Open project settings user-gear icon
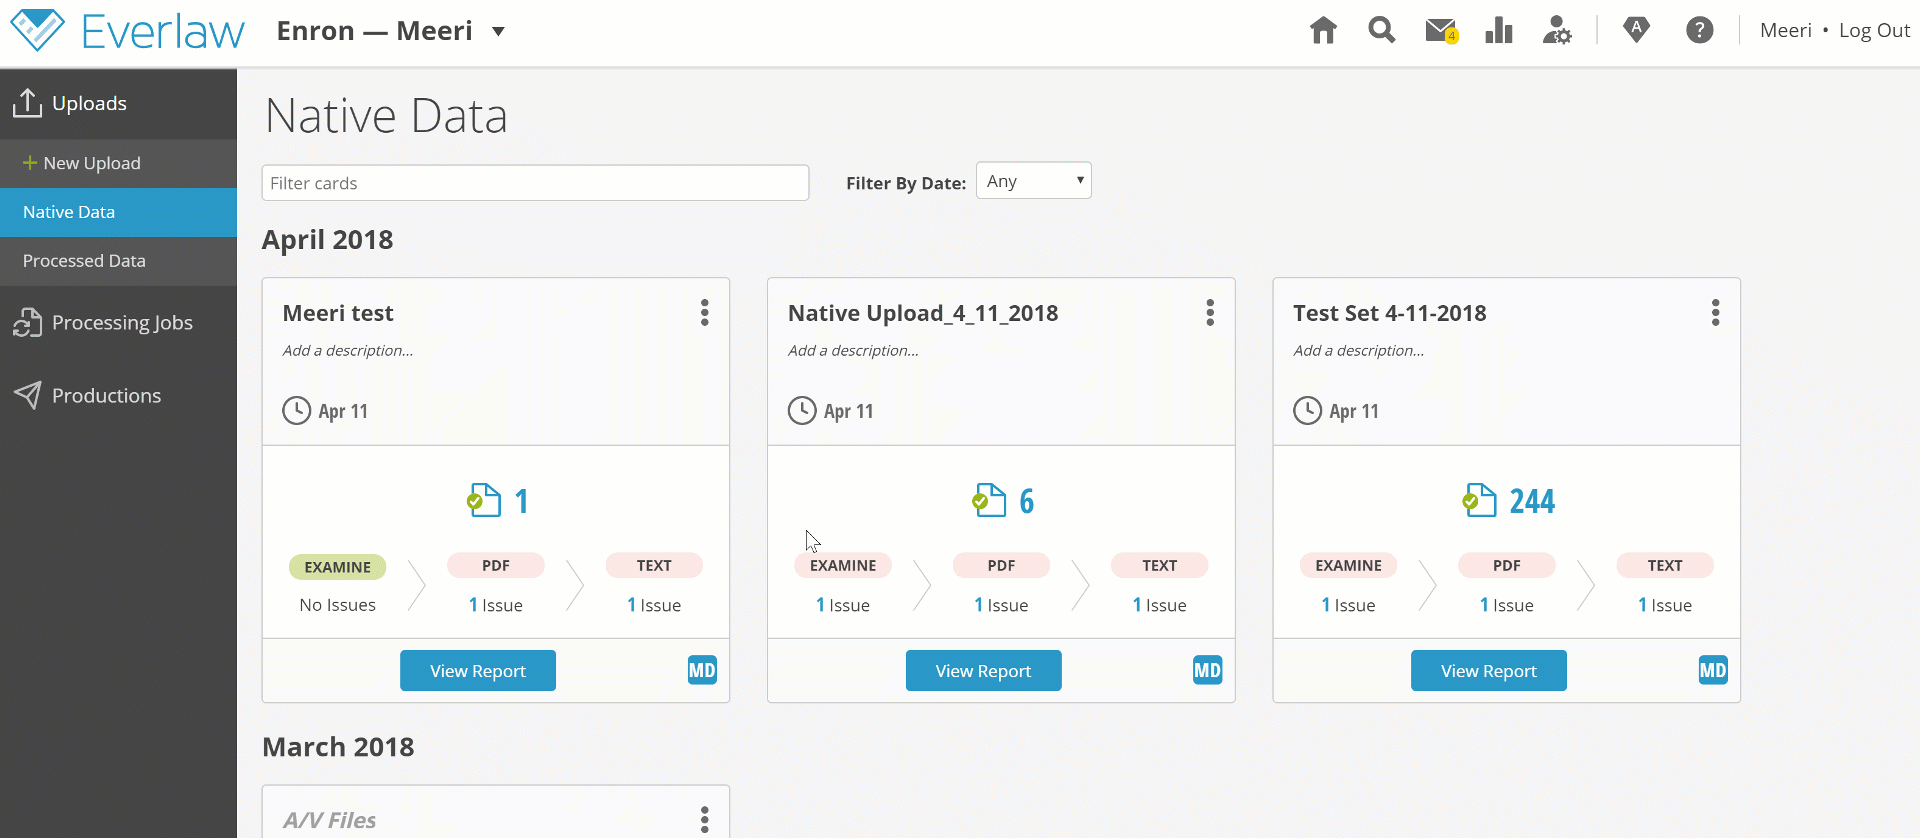The width and height of the screenshot is (1920, 838). pos(1557,30)
